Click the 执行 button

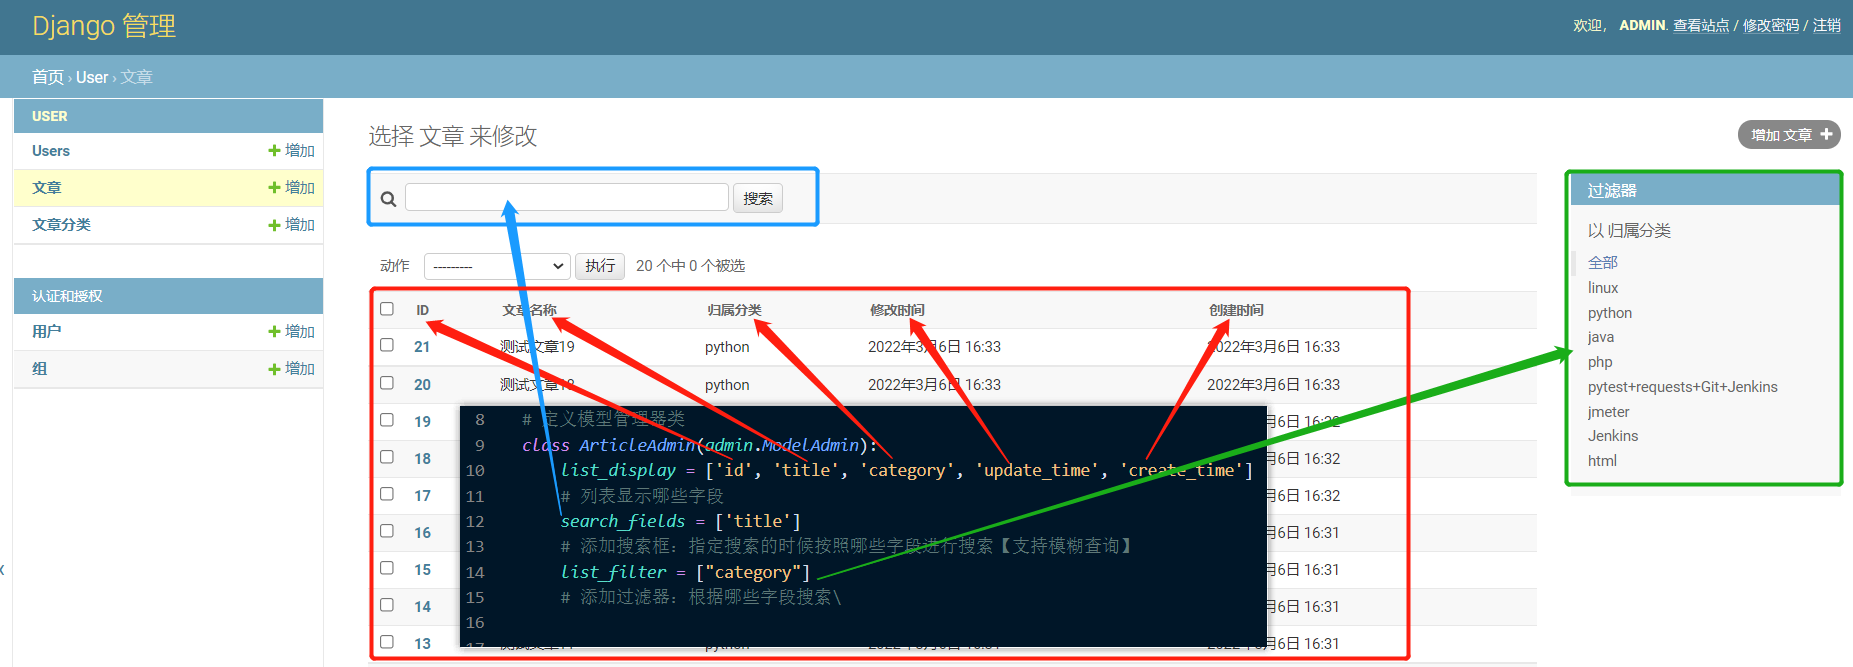(x=600, y=266)
